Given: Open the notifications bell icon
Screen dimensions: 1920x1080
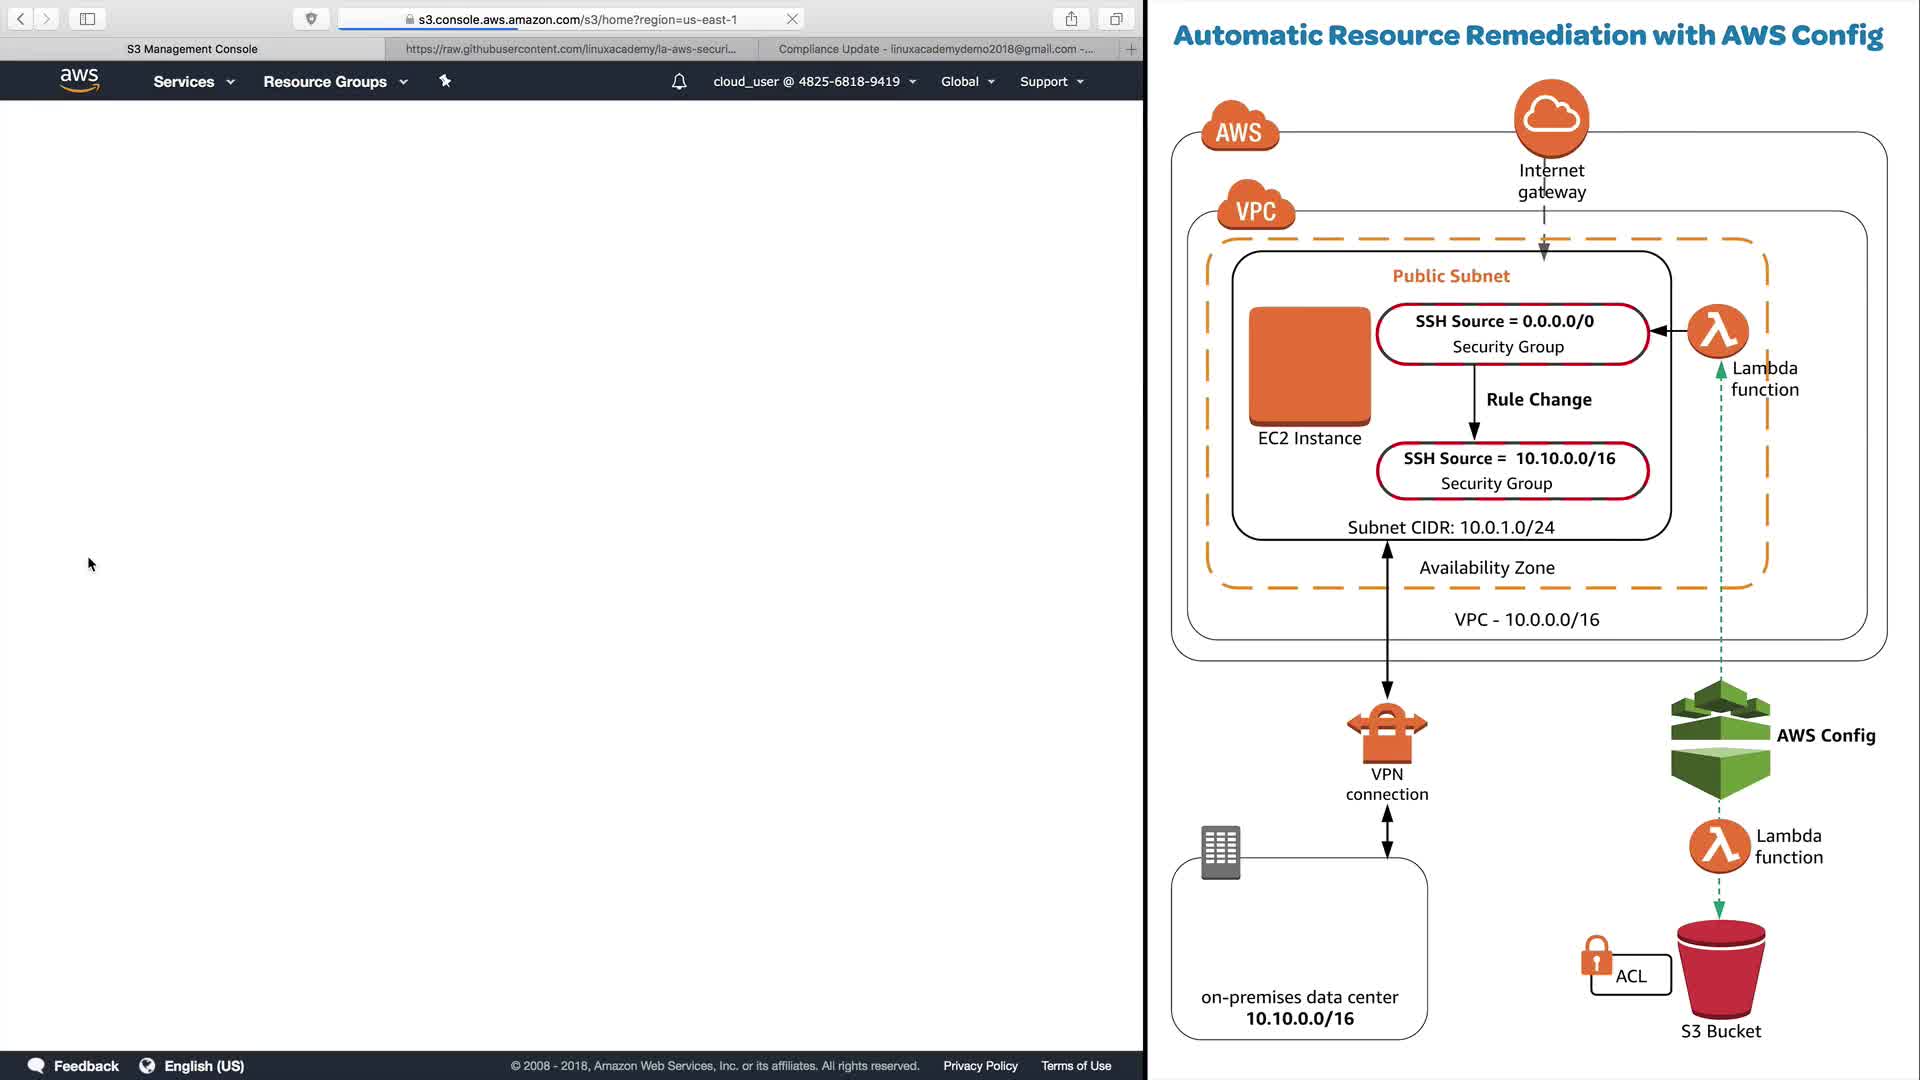Looking at the screenshot, I should click(x=679, y=82).
